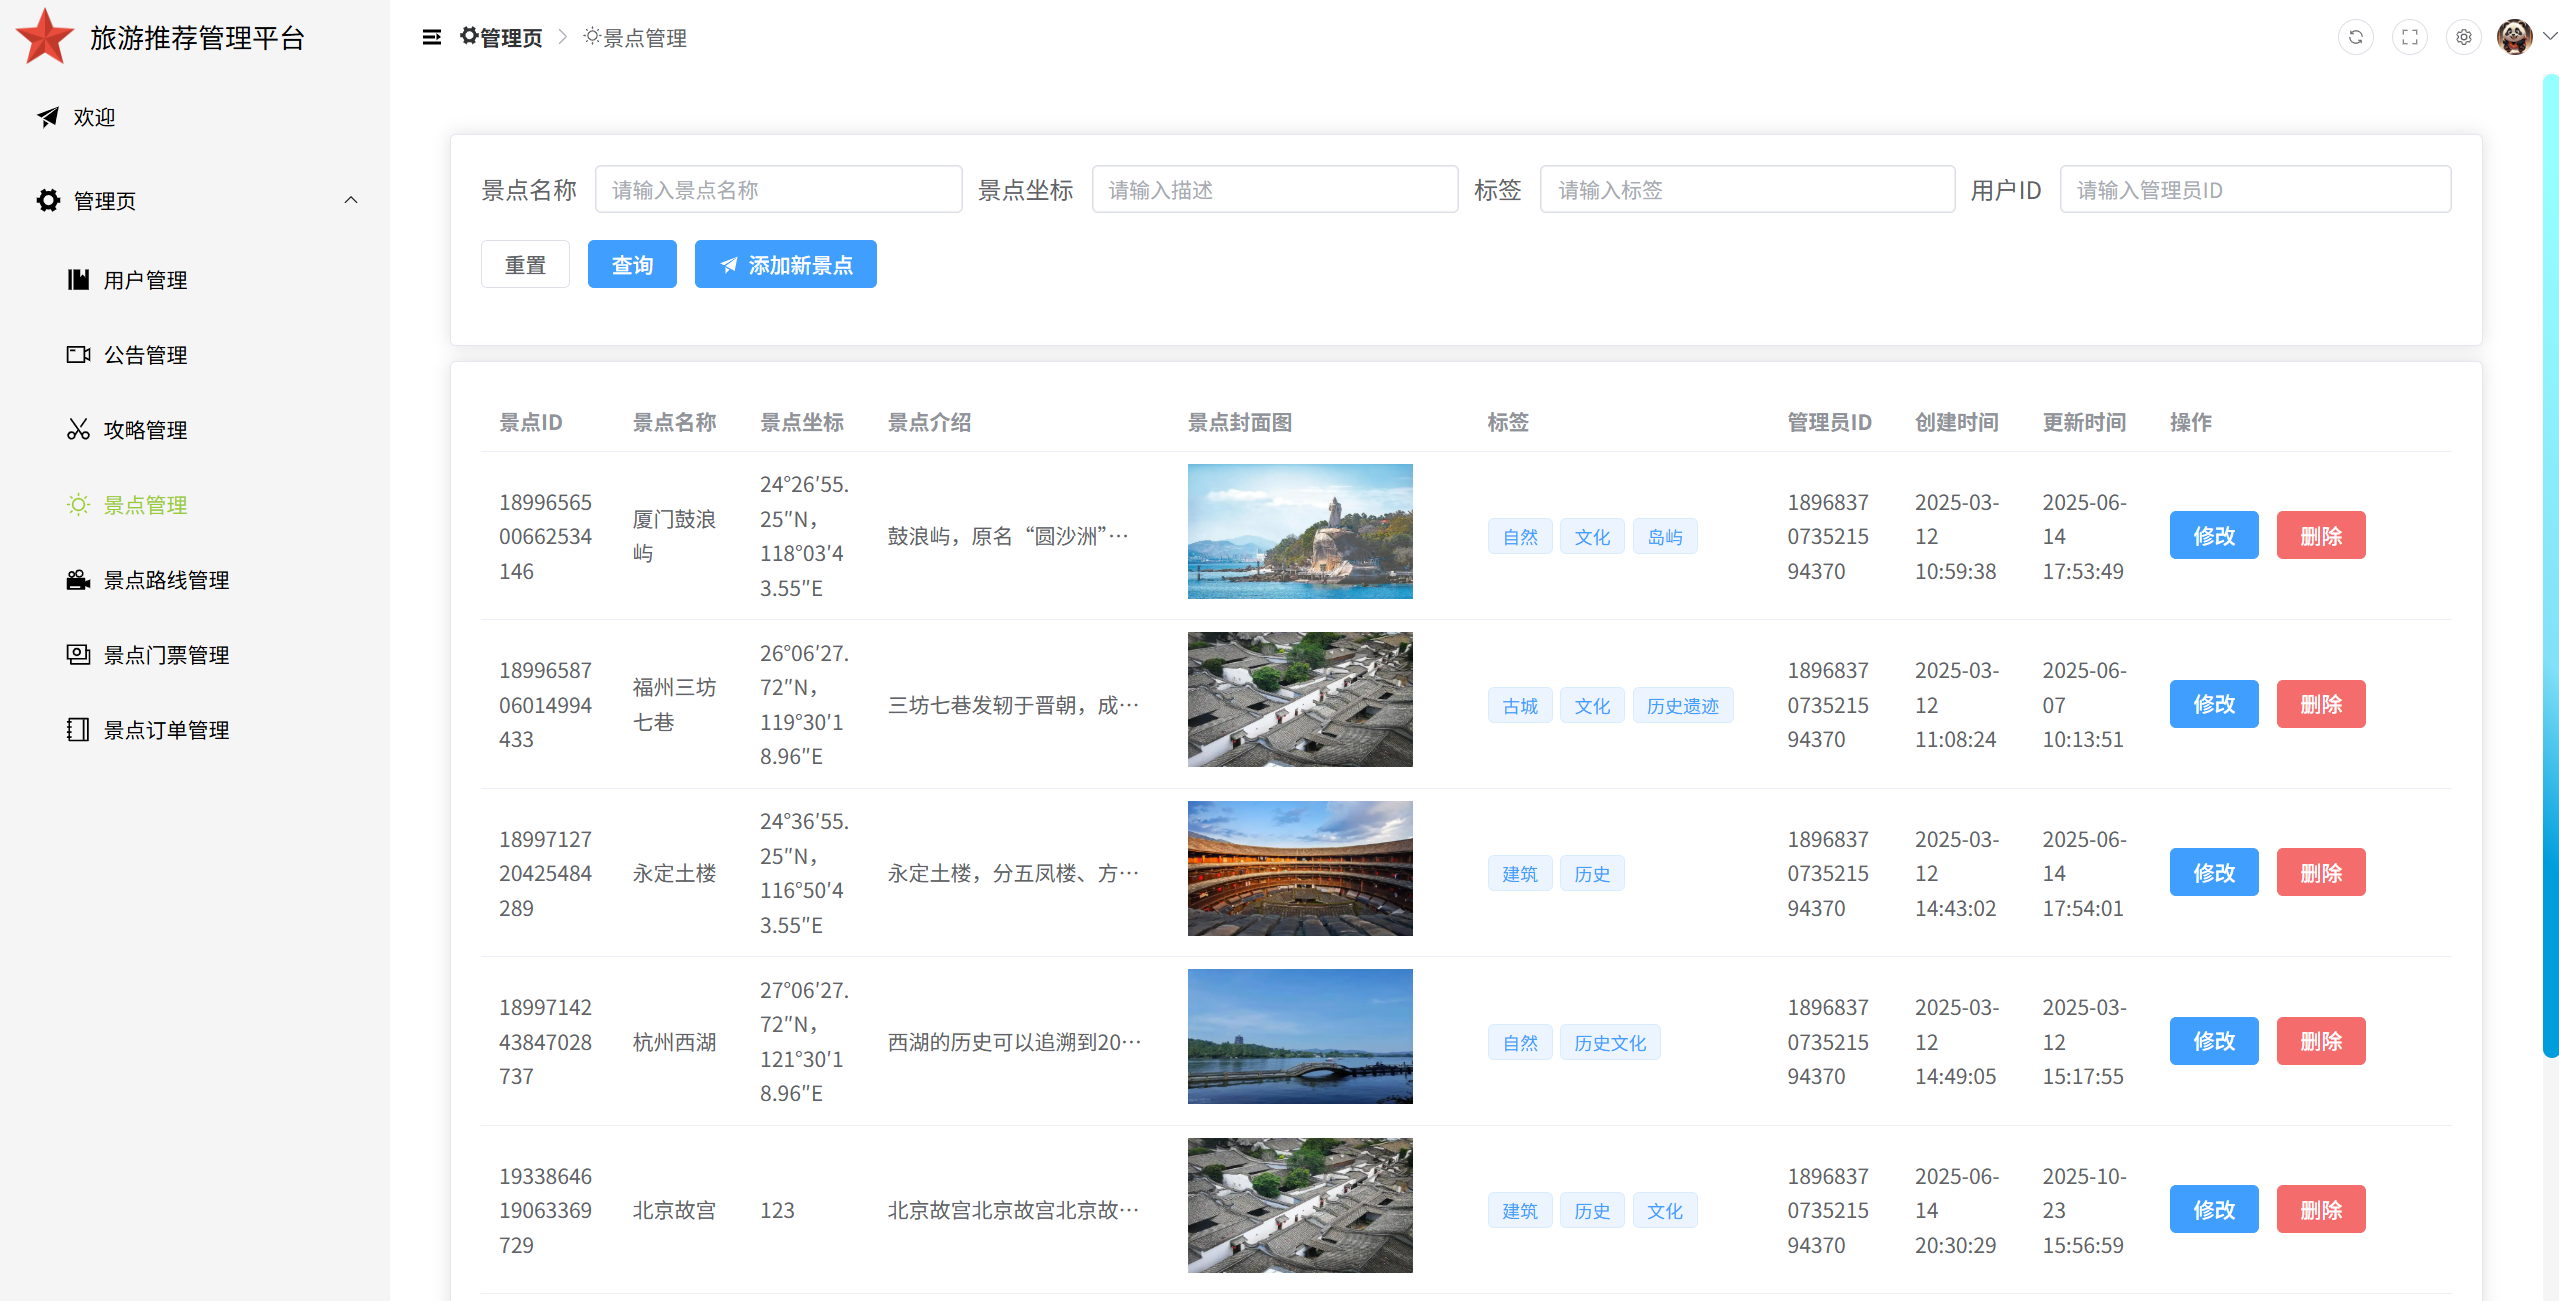Click 修改 for 厦门鼓浪屿 row
This screenshot has height=1301, width=2559.
point(2213,536)
